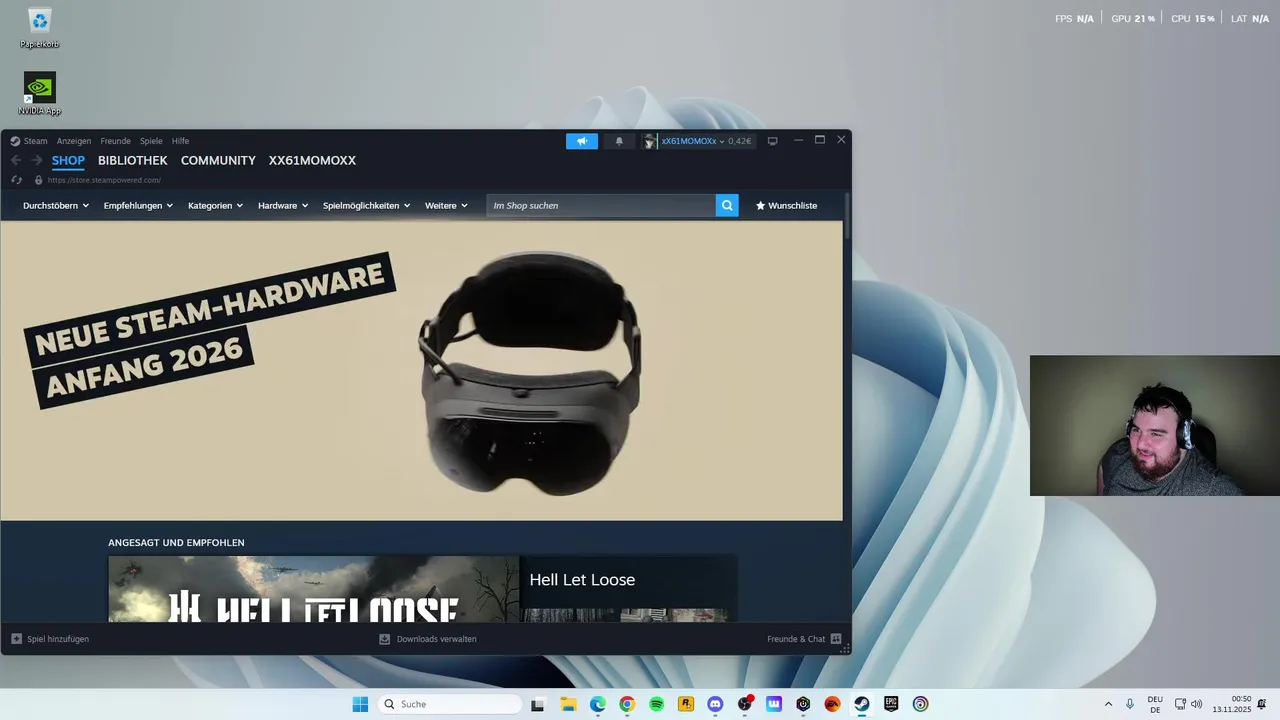Show hidden system tray icons
Screen dimensions: 1280x720
[x=1108, y=704]
